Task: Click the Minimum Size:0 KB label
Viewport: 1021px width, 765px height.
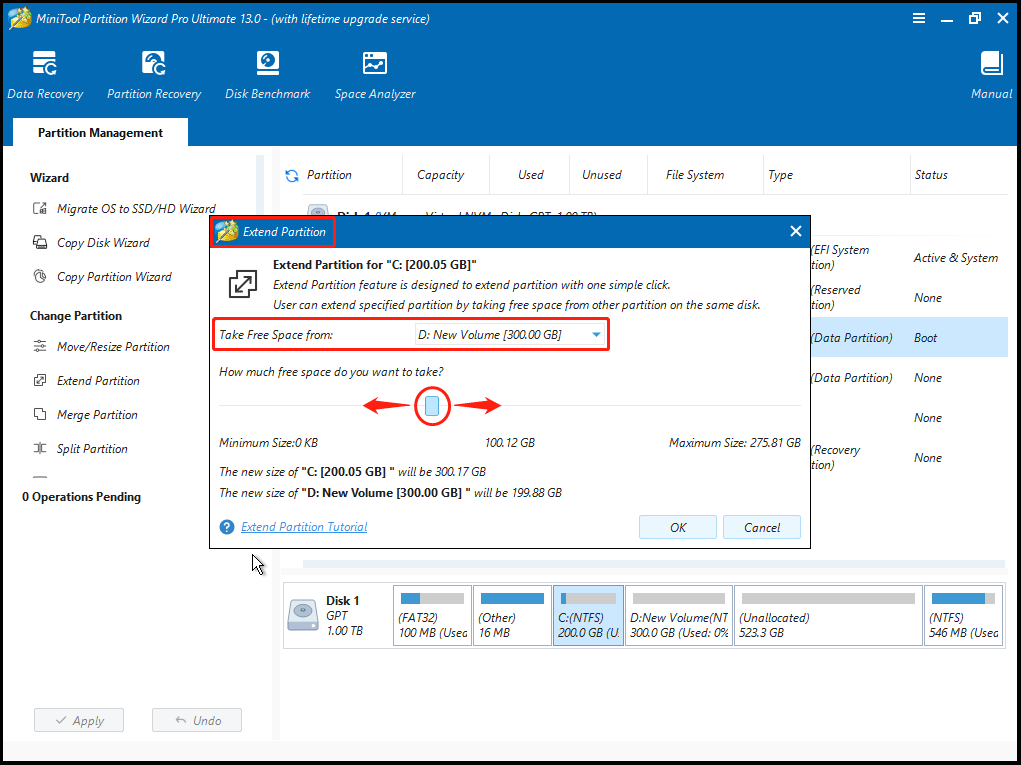Action: pos(268,443)
